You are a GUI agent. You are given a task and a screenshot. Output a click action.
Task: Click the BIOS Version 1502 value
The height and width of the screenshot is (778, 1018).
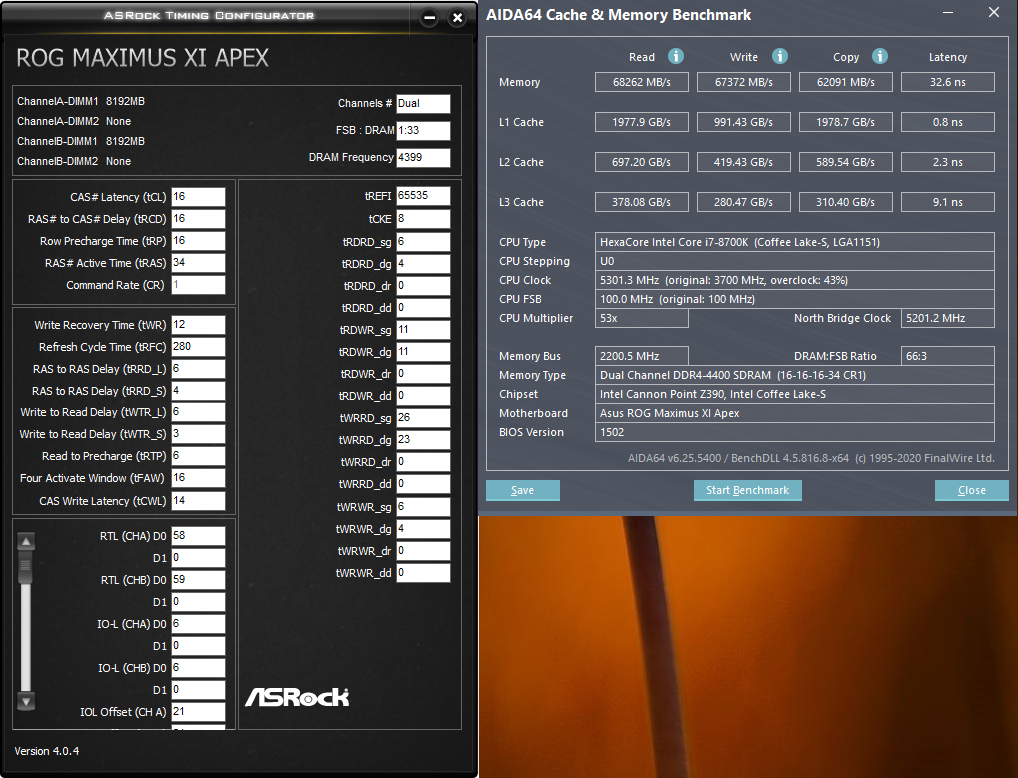[x=795, y=432]
